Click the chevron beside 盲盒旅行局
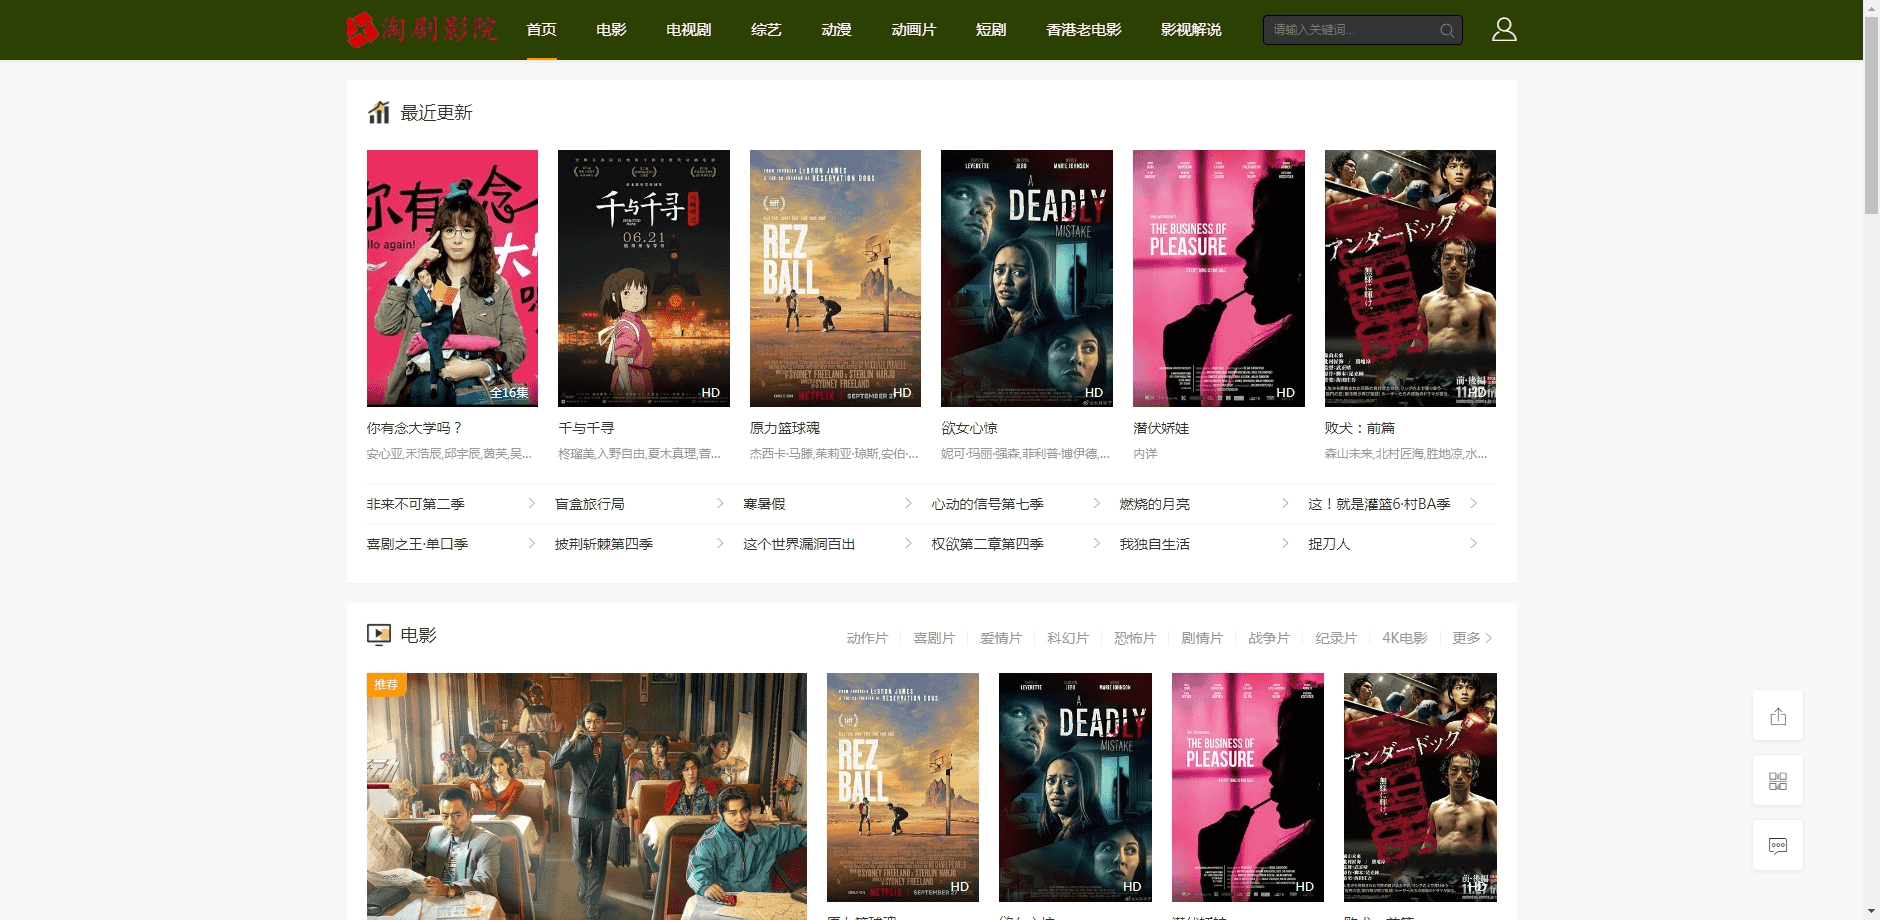 point(720,503)
